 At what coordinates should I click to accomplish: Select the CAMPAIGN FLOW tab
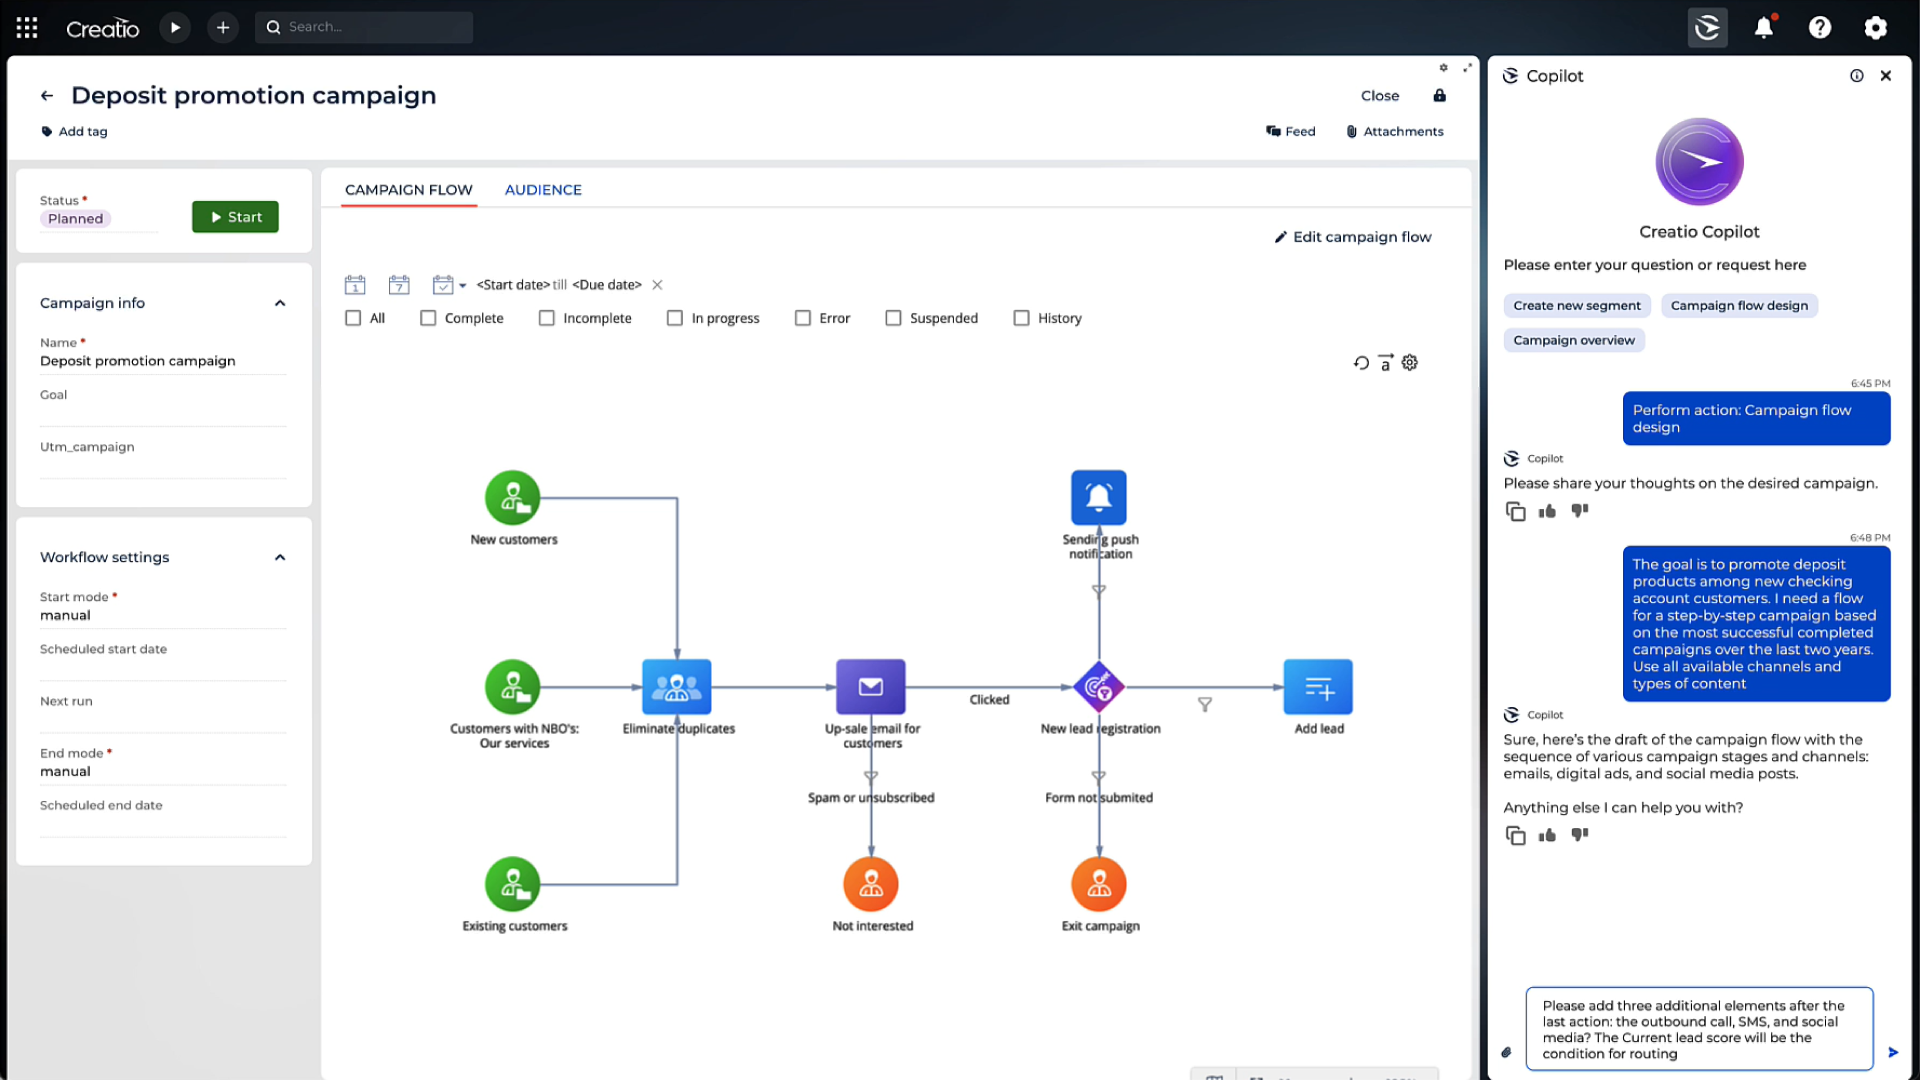tap(408, 189)
